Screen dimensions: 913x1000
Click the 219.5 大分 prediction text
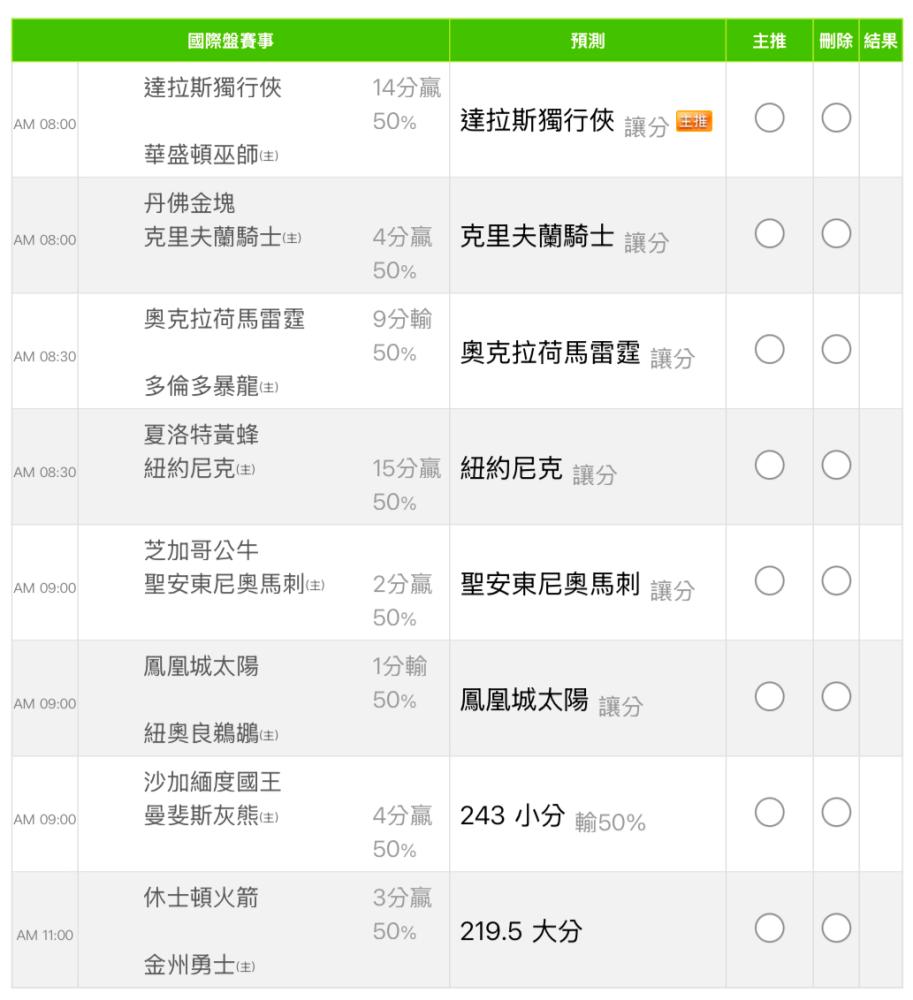pyautogui.click(x=521, y=931)
